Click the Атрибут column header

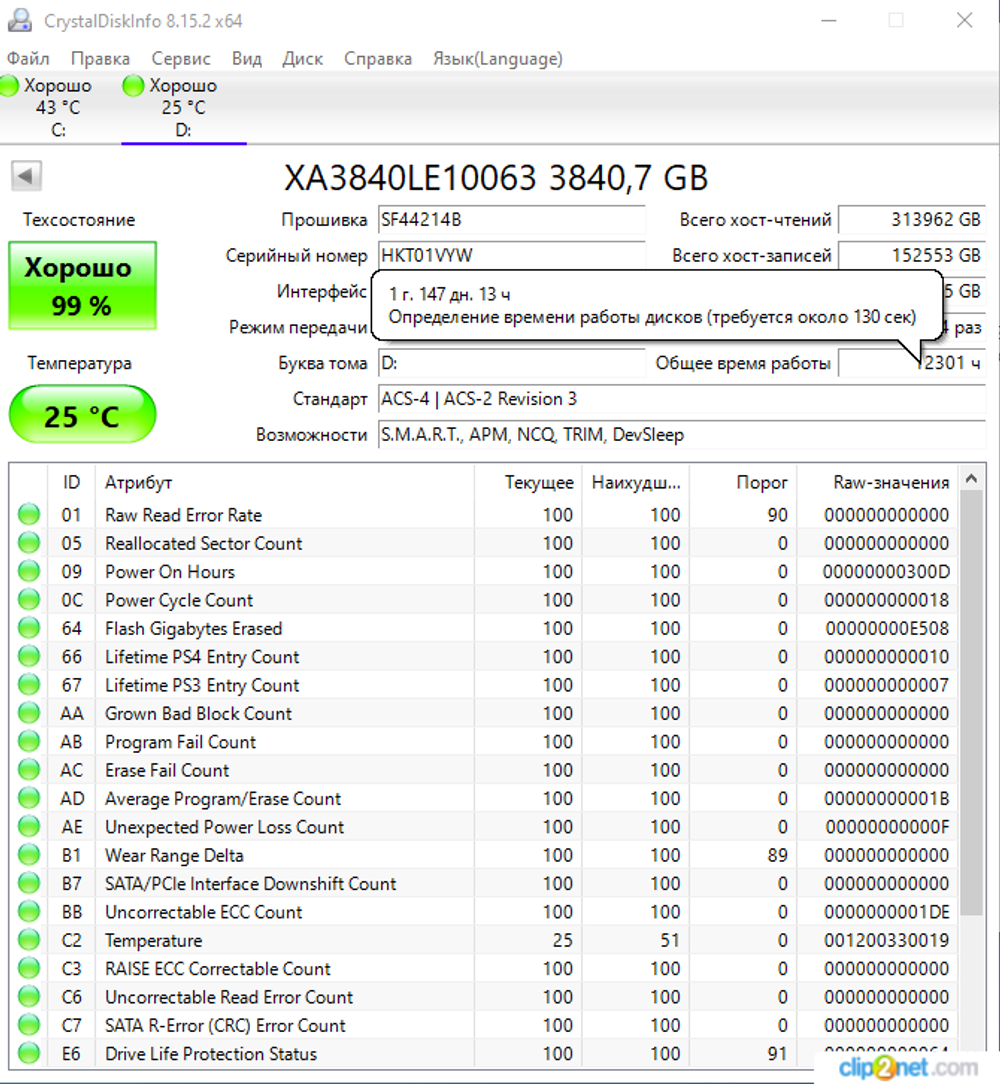(284, 483)
